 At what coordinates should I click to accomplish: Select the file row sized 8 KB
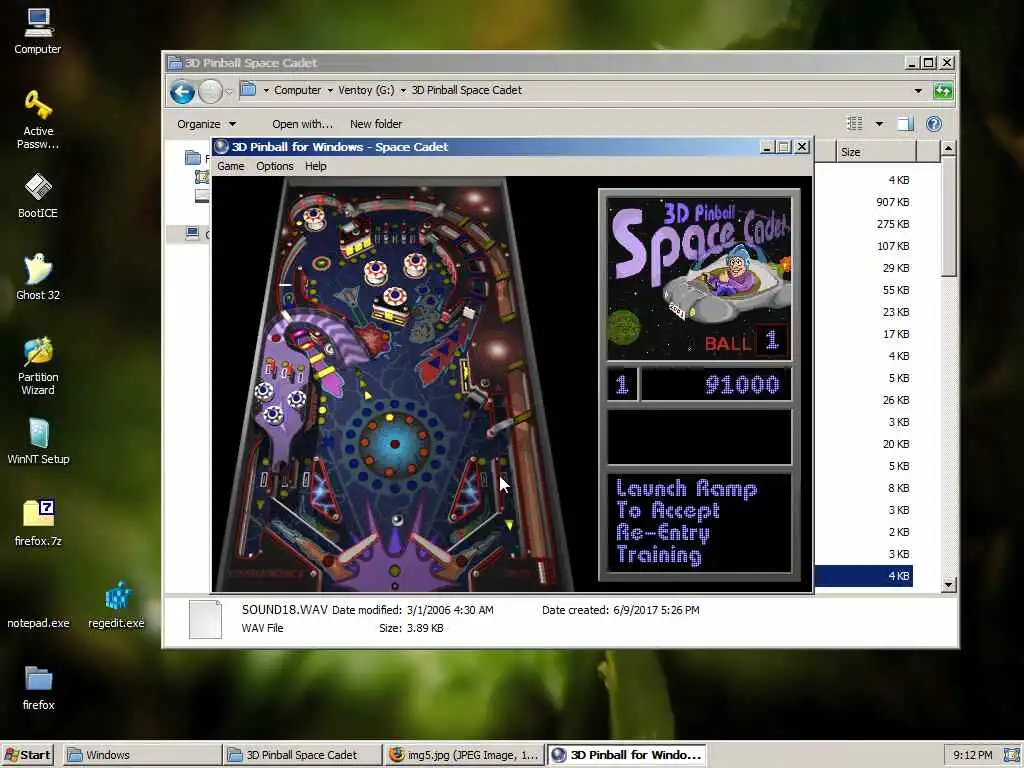[x=863, y=488]
